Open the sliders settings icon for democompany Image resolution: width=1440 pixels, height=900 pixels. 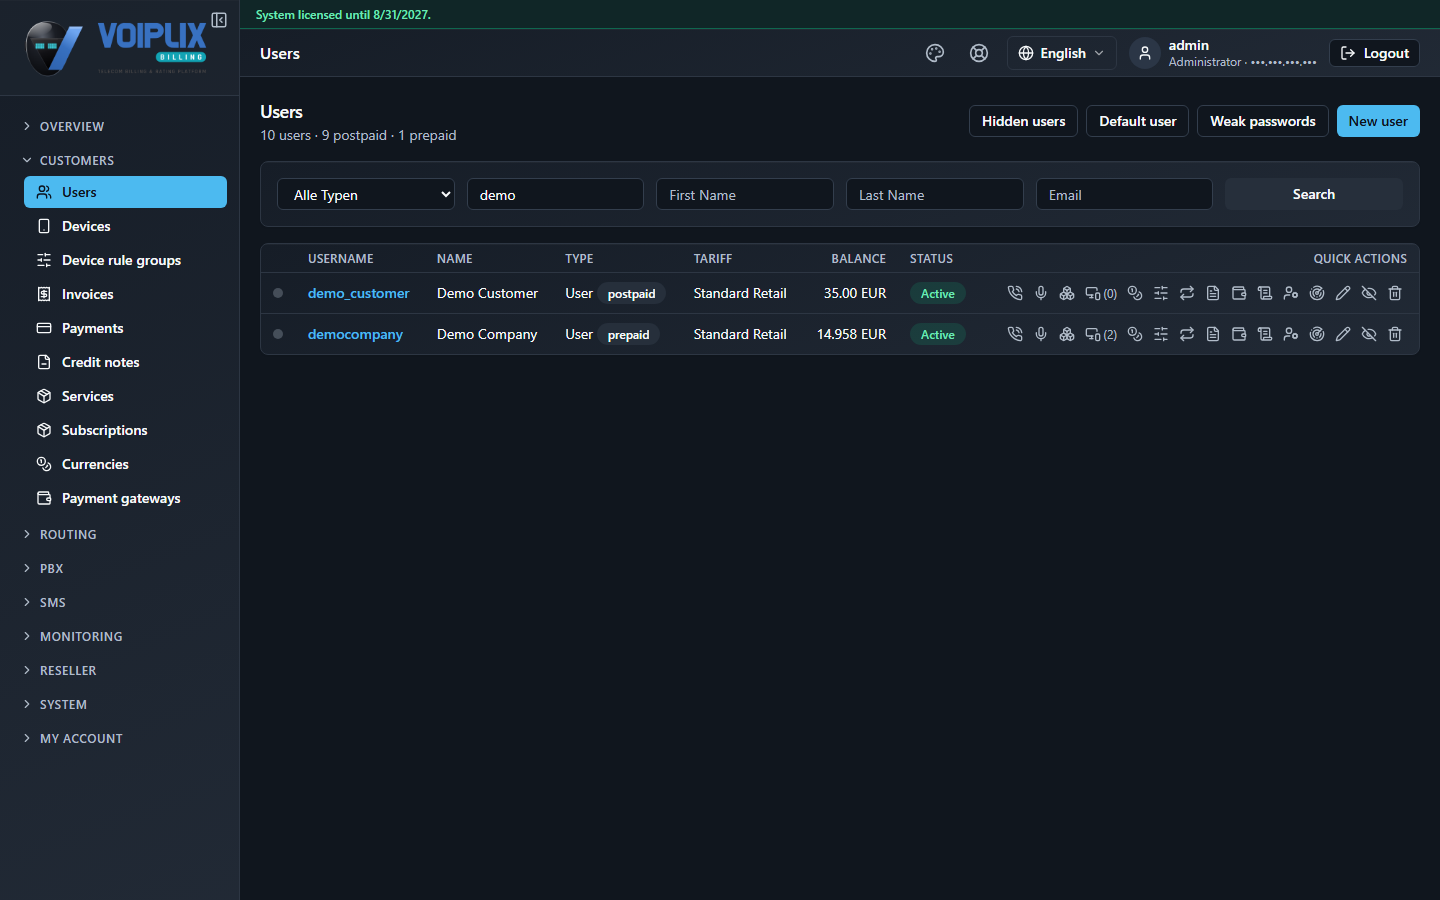pos(1161,334)
